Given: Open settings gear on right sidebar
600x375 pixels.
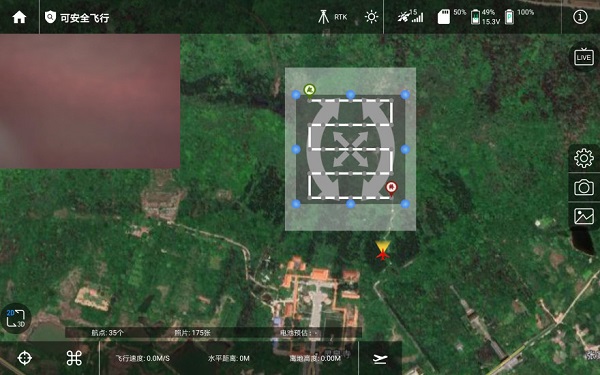Looking at the screenshot, I should [x=584, y=158].
